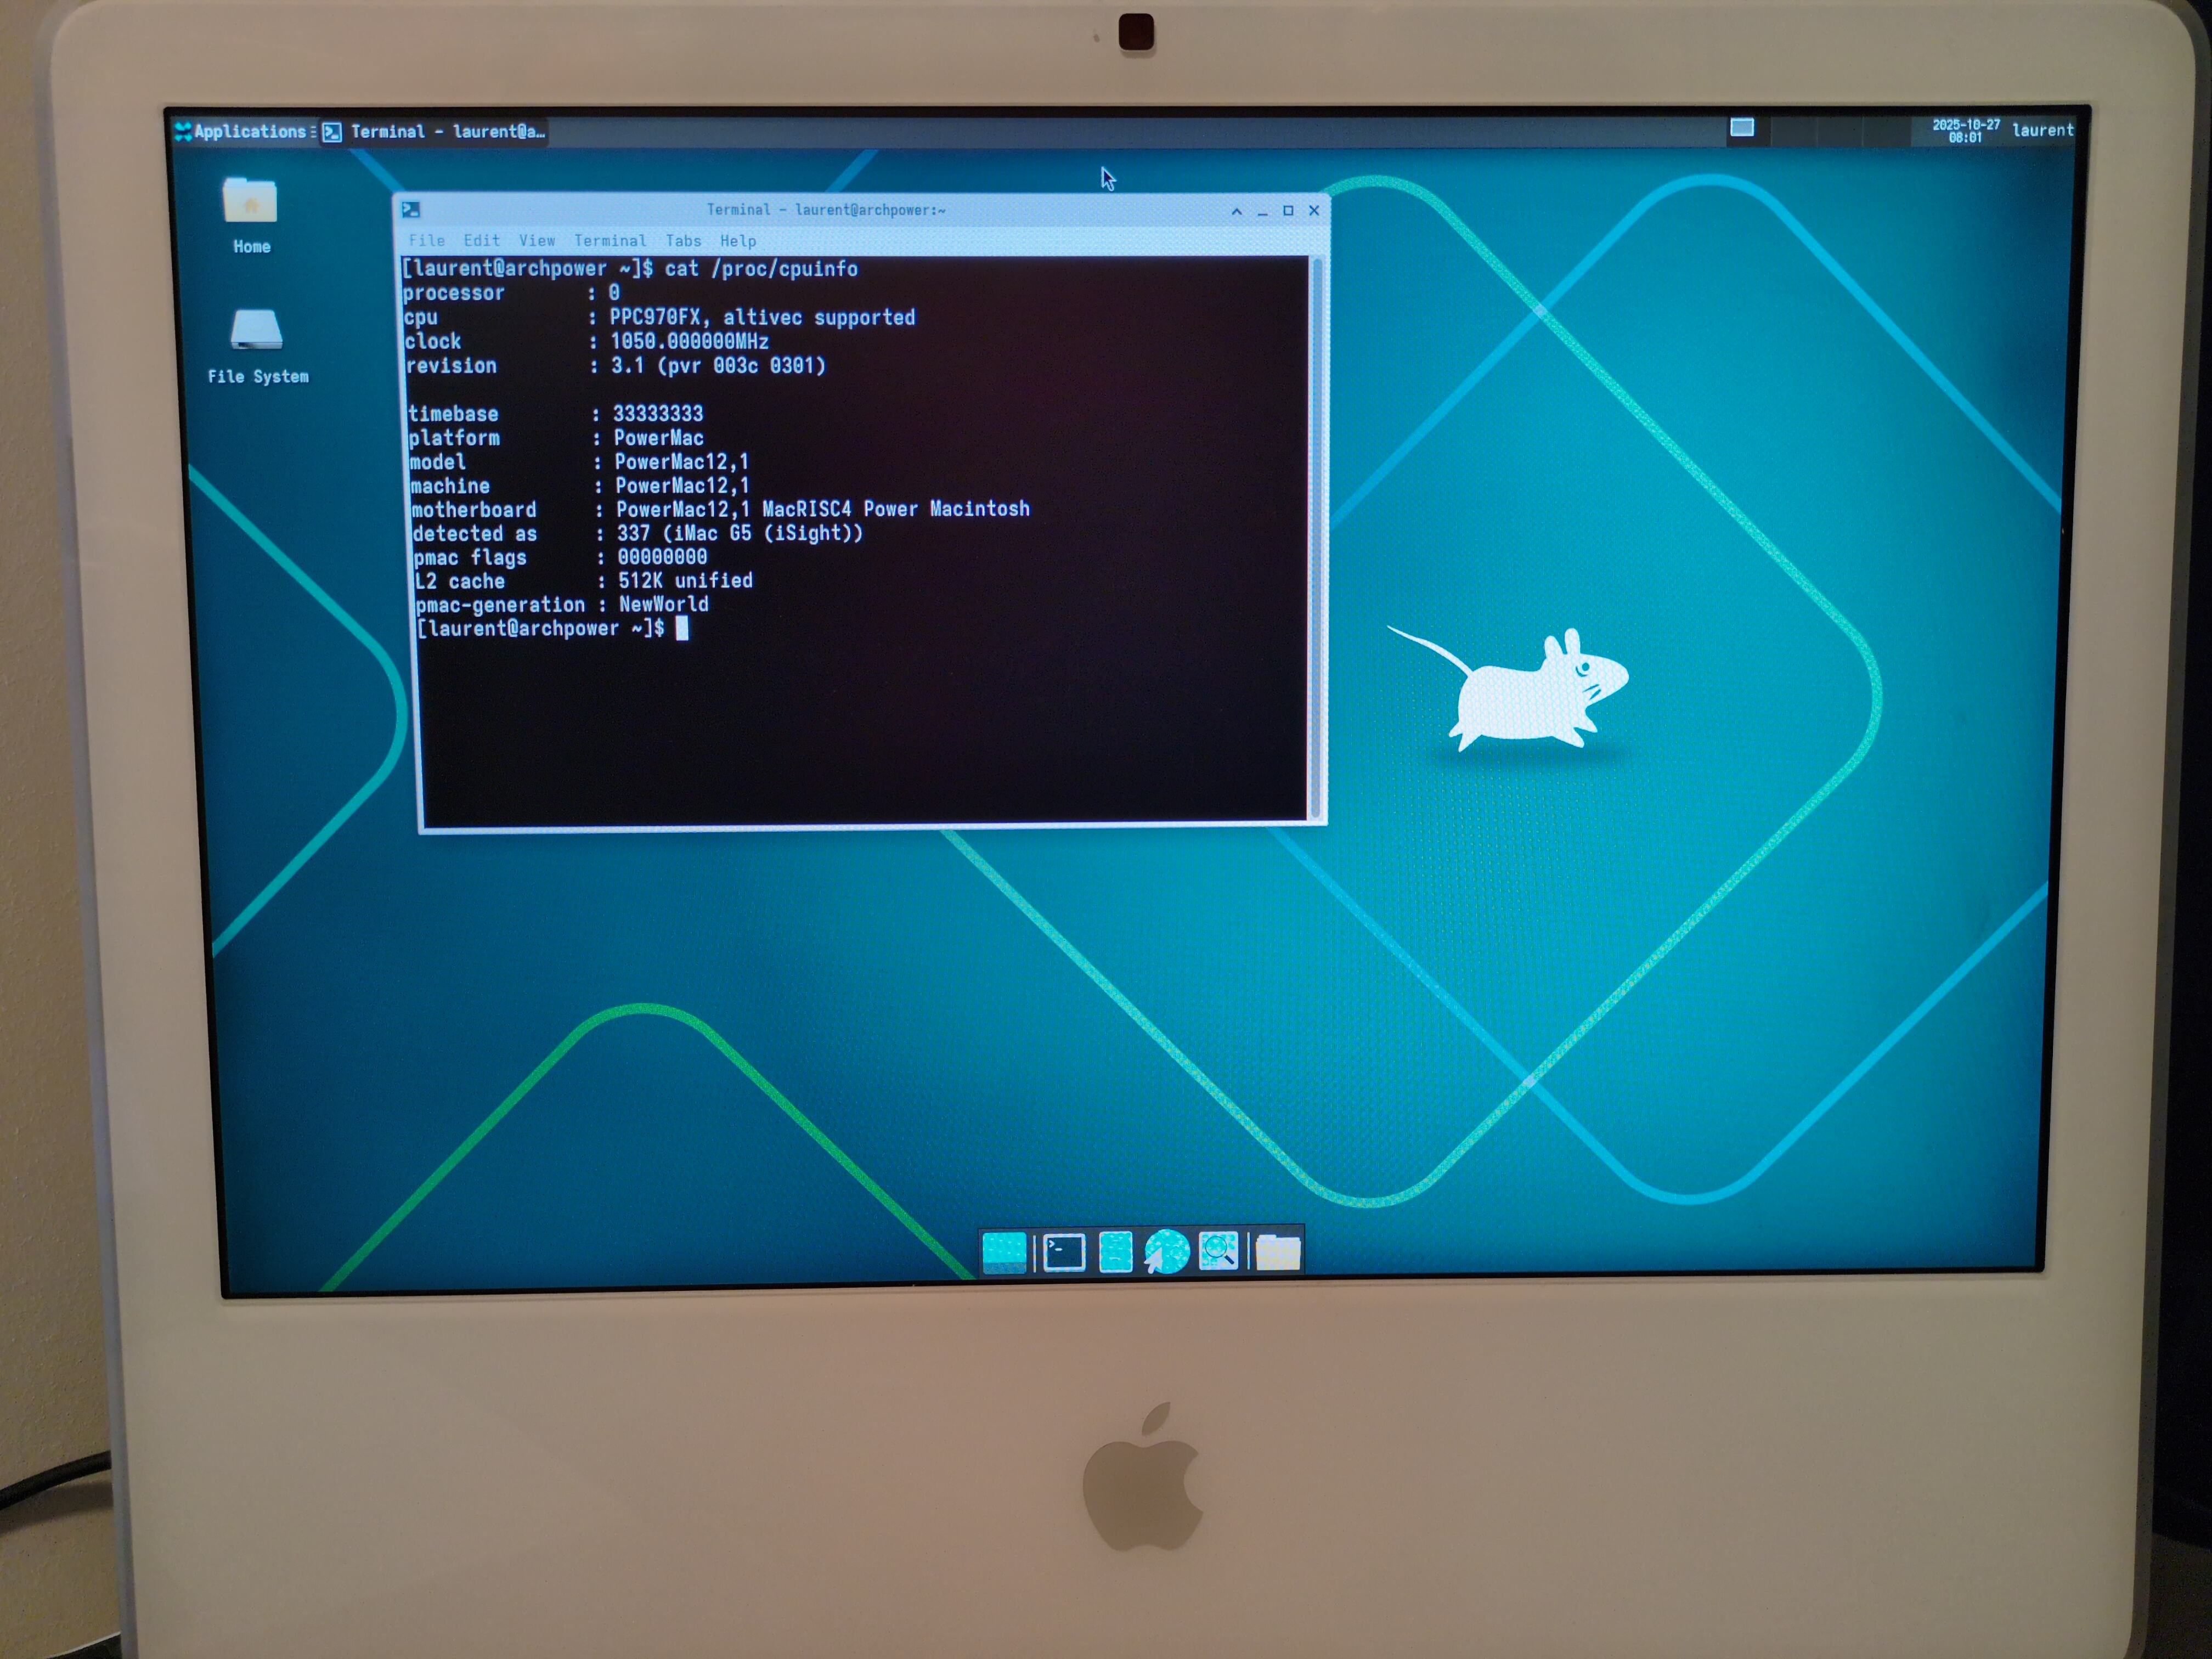Launch Terminal Emulator from the dock
This screenshot has height=1659, width=2212.
point(1063,1251)
